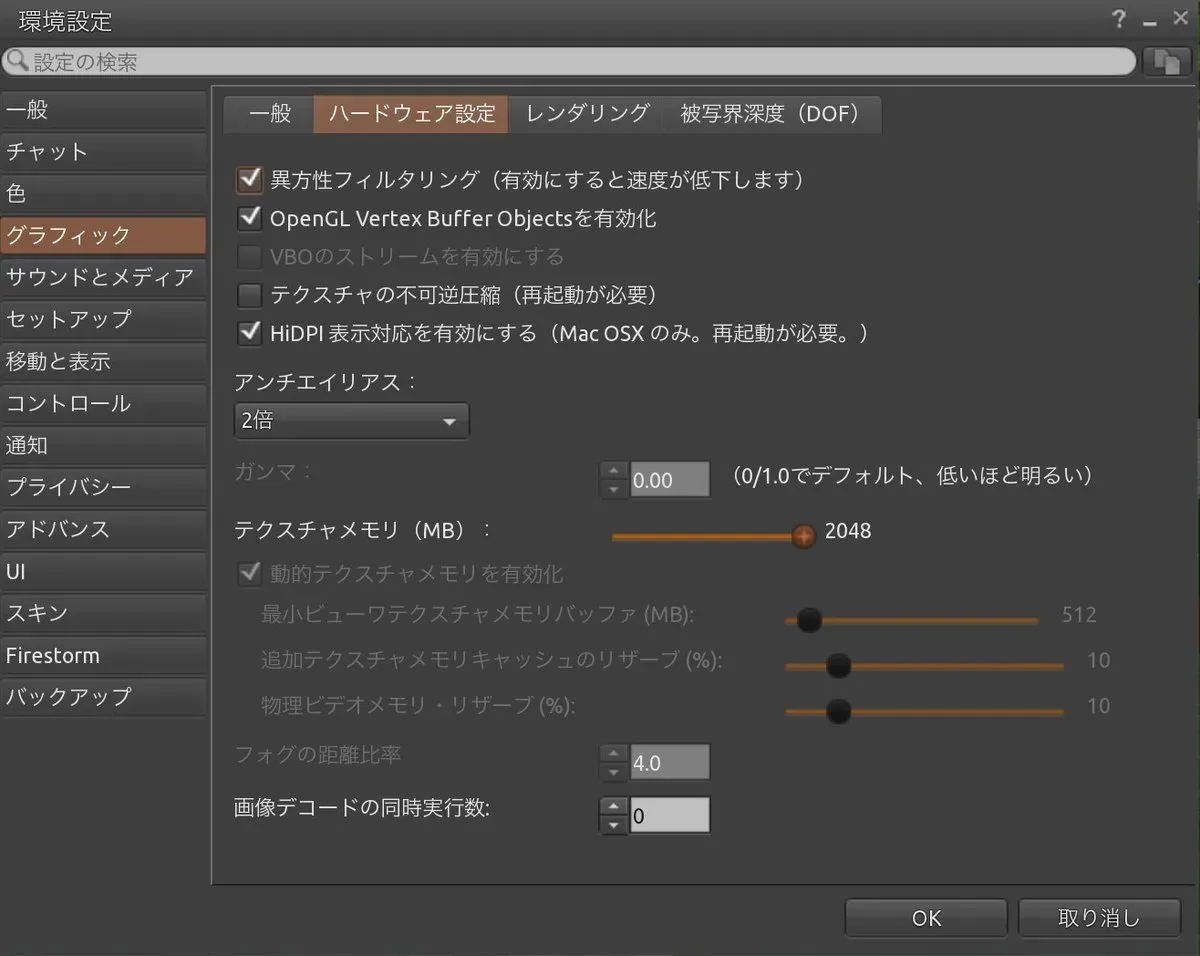Switch to the 一般 tab in the graphics panel
1200x956 pixels.
click(269, 114)
